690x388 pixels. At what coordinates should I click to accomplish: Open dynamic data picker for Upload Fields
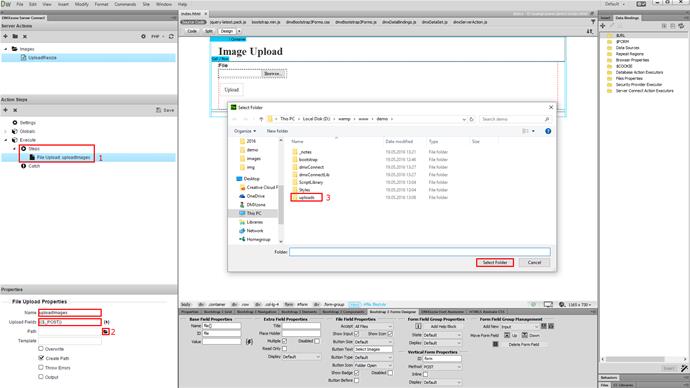click(106, 322)
